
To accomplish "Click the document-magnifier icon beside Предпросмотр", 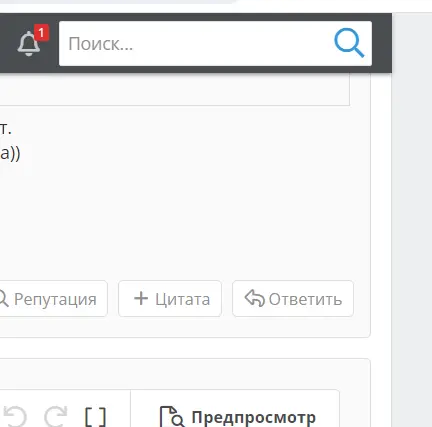I will pyautogui.click(x=172, y=417).
